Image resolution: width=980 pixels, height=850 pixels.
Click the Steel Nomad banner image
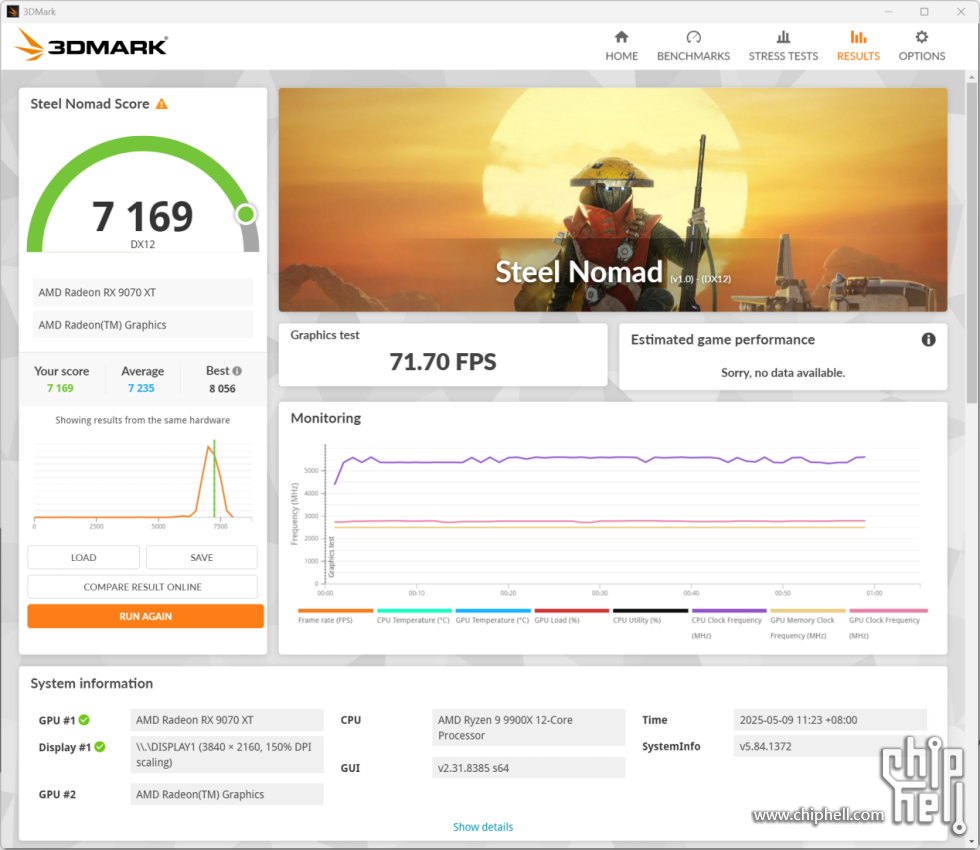[x=613, y=200]
